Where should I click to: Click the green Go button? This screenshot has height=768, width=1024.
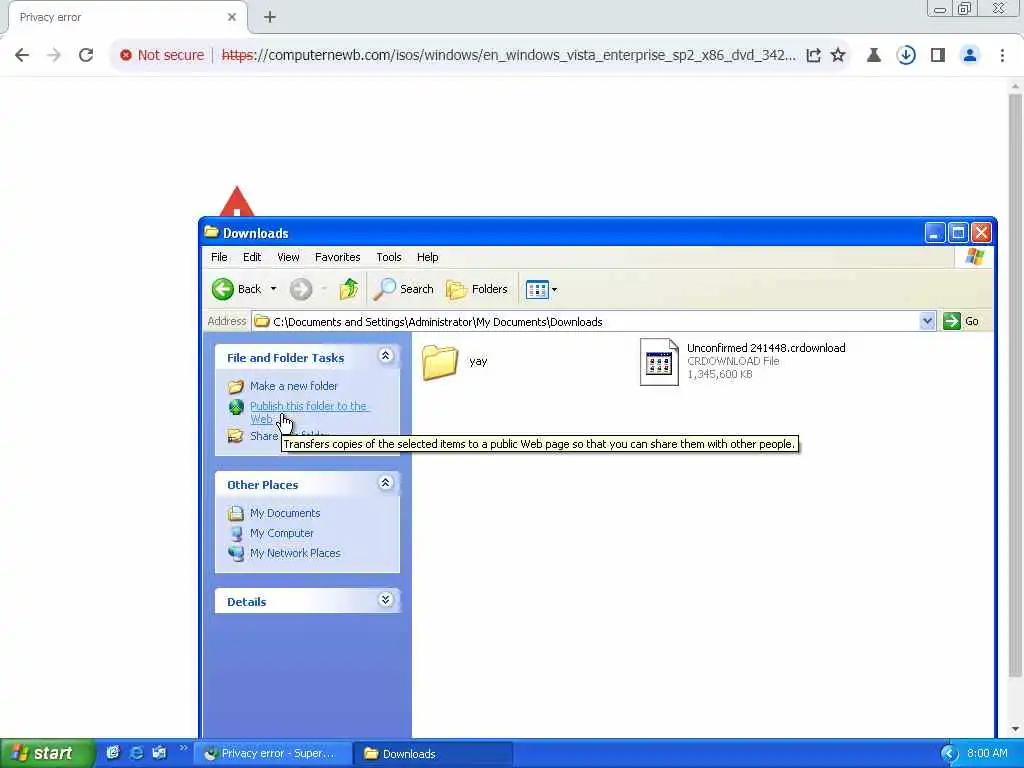point(962,321)
